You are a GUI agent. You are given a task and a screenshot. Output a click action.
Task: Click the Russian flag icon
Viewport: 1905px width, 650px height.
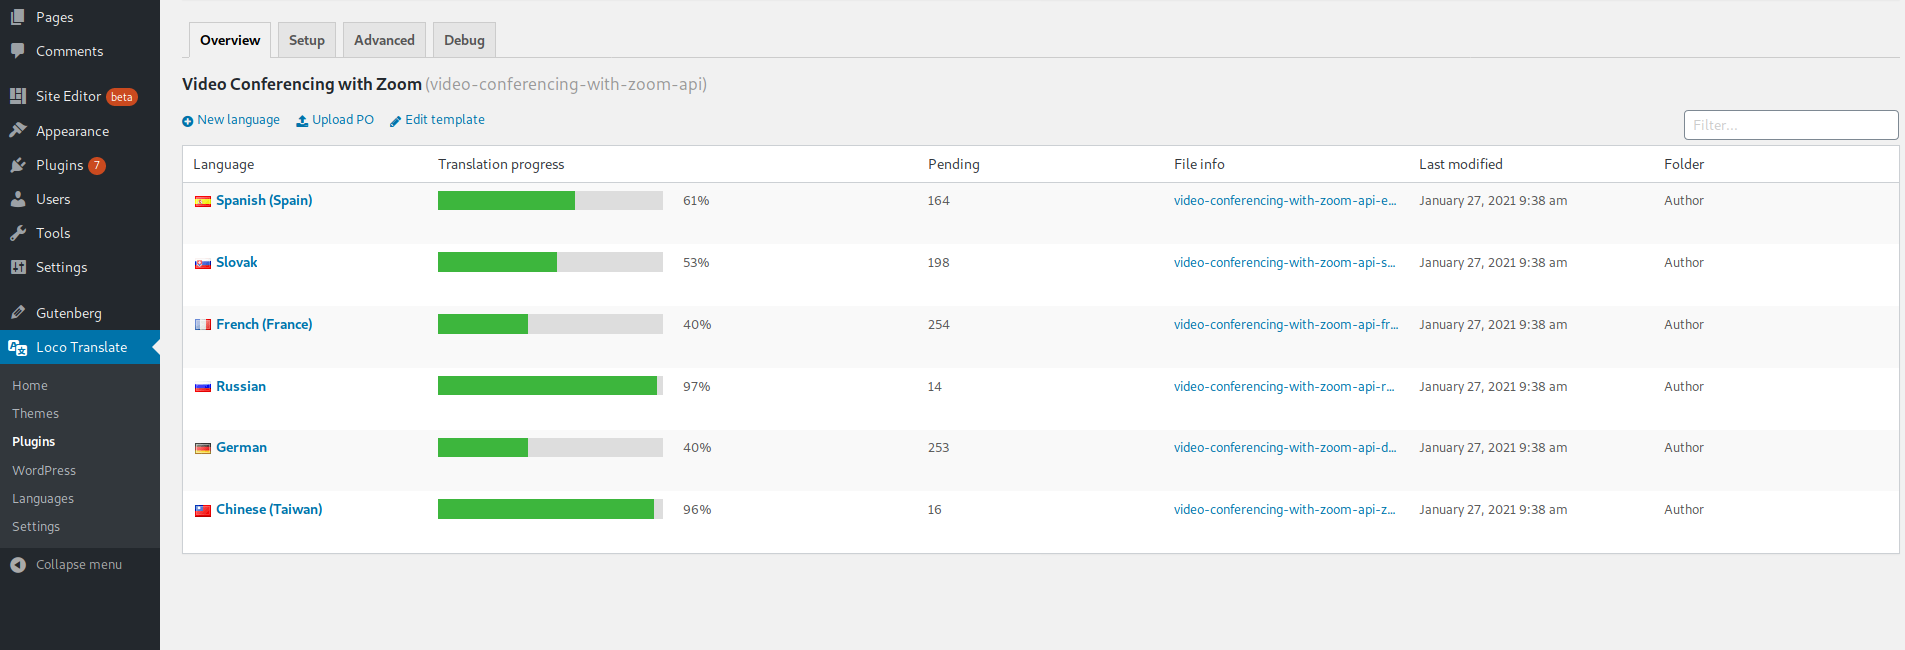(203, 387)
